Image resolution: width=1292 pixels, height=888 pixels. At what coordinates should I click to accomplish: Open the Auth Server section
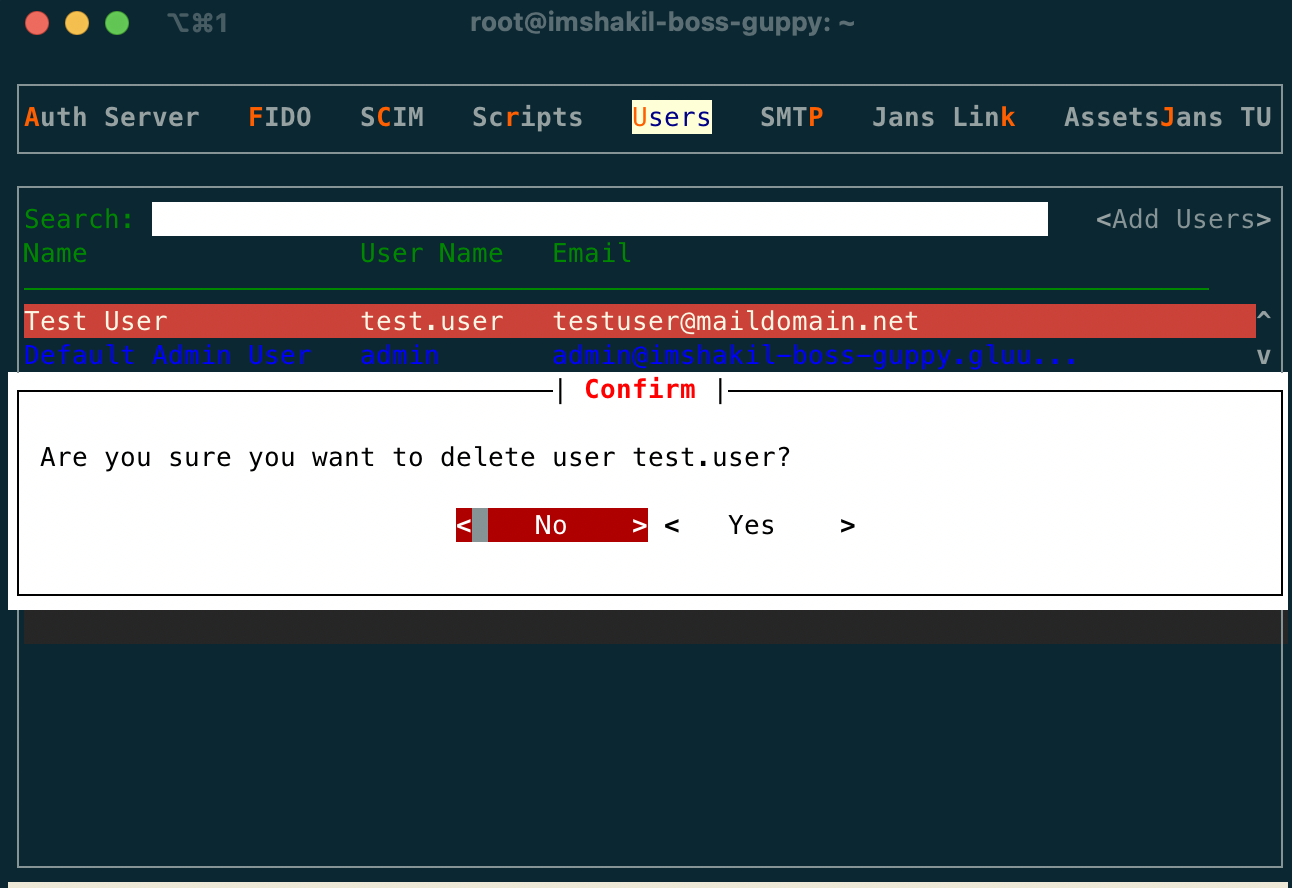pyautogui.click(x=112, y=117)
